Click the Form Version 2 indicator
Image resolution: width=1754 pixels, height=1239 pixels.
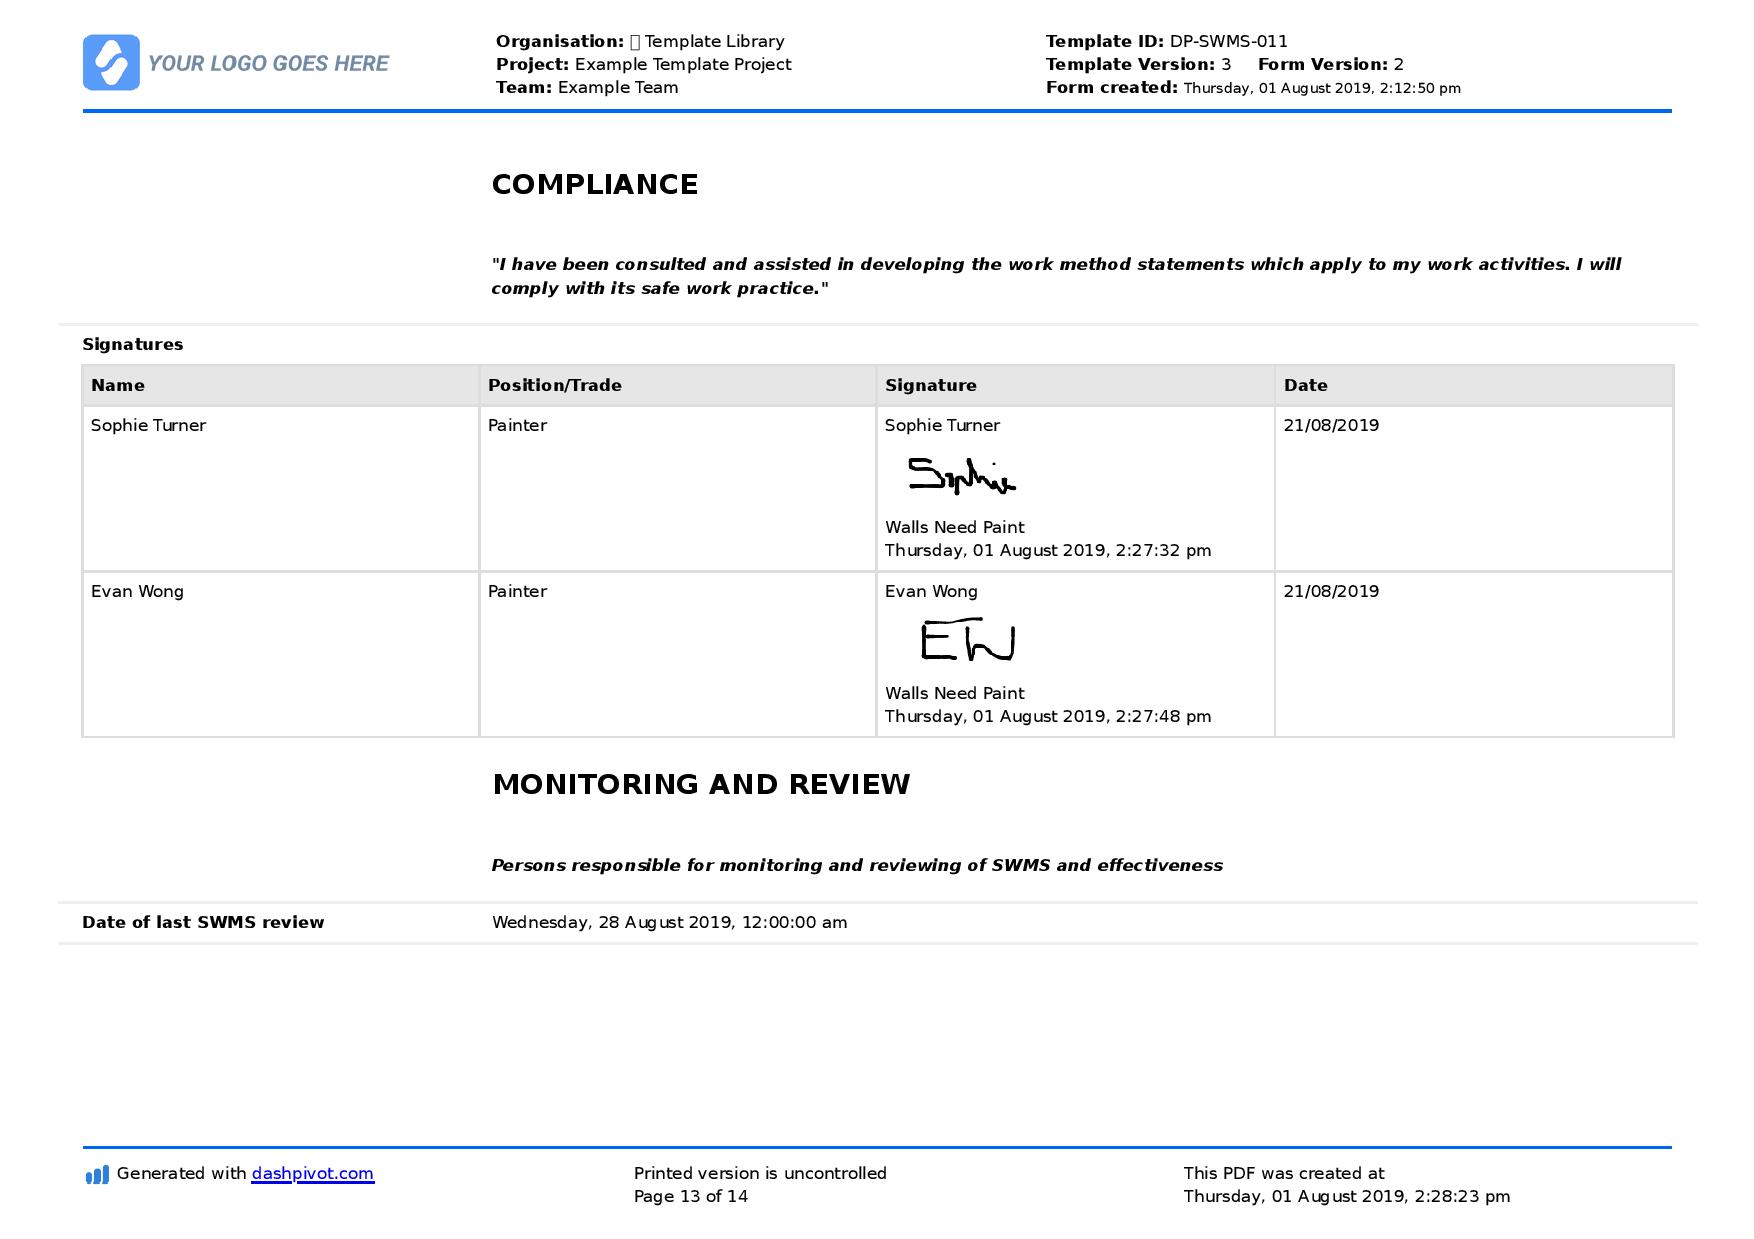(1399, 64)
